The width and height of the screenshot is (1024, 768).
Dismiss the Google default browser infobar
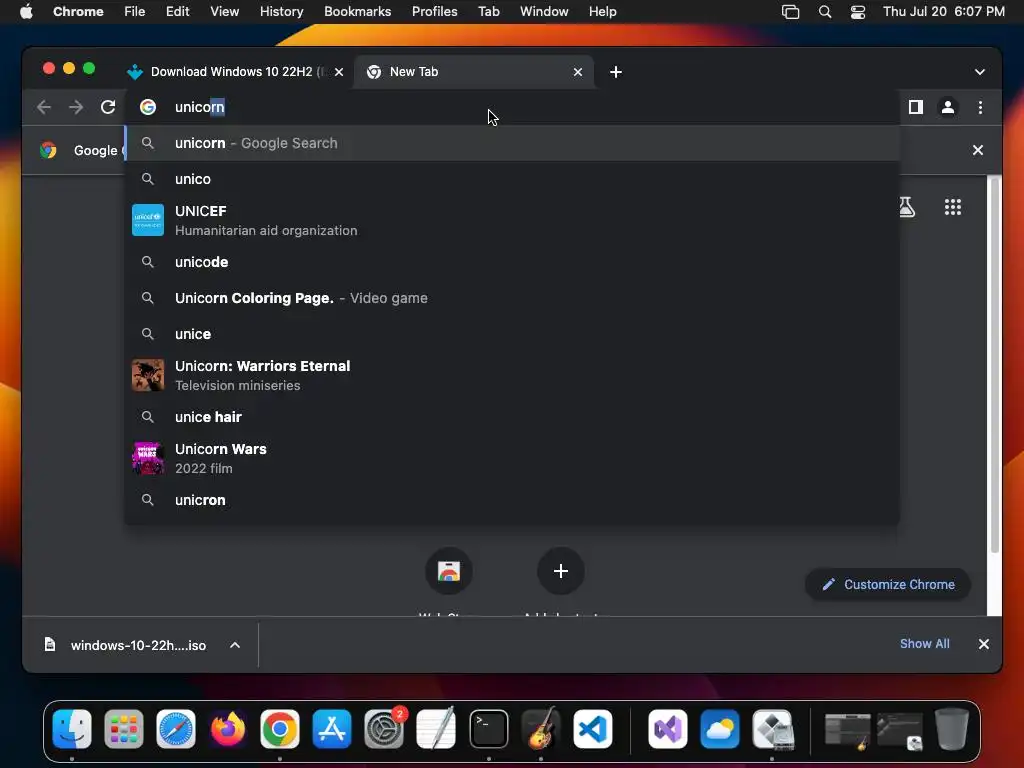tap(978, 150)
